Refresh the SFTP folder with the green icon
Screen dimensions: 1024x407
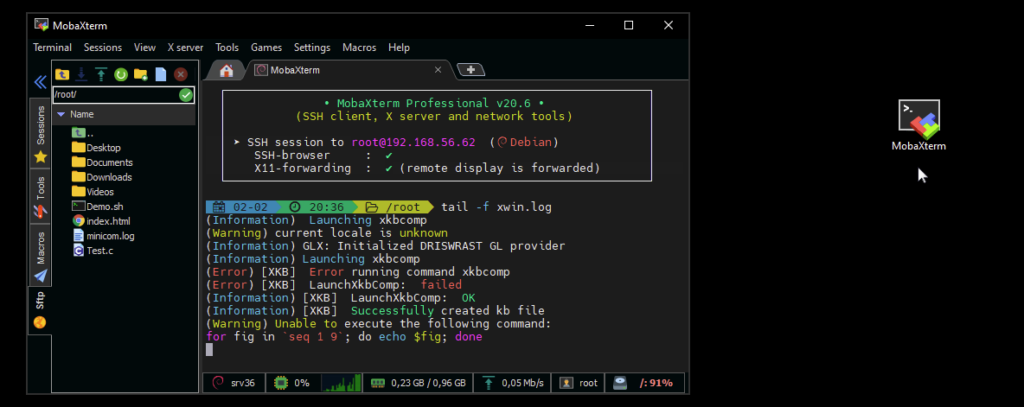[121, 74]
